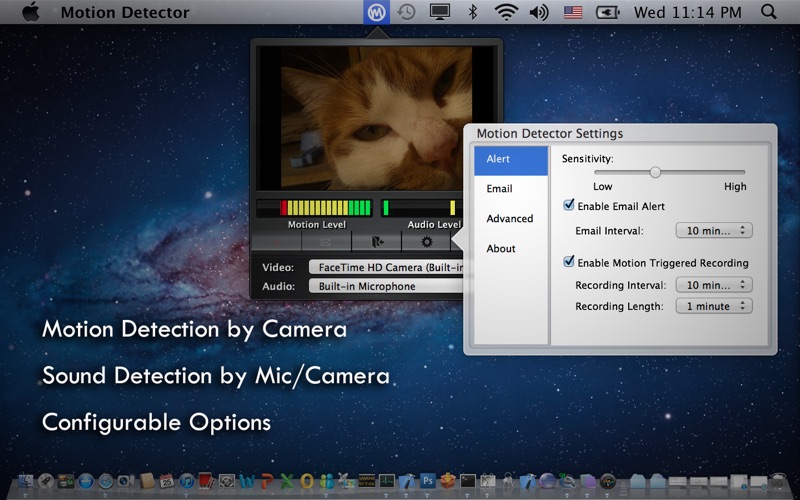Click the volume speaker icon
The image size is (800, 500).
point(539,12)
